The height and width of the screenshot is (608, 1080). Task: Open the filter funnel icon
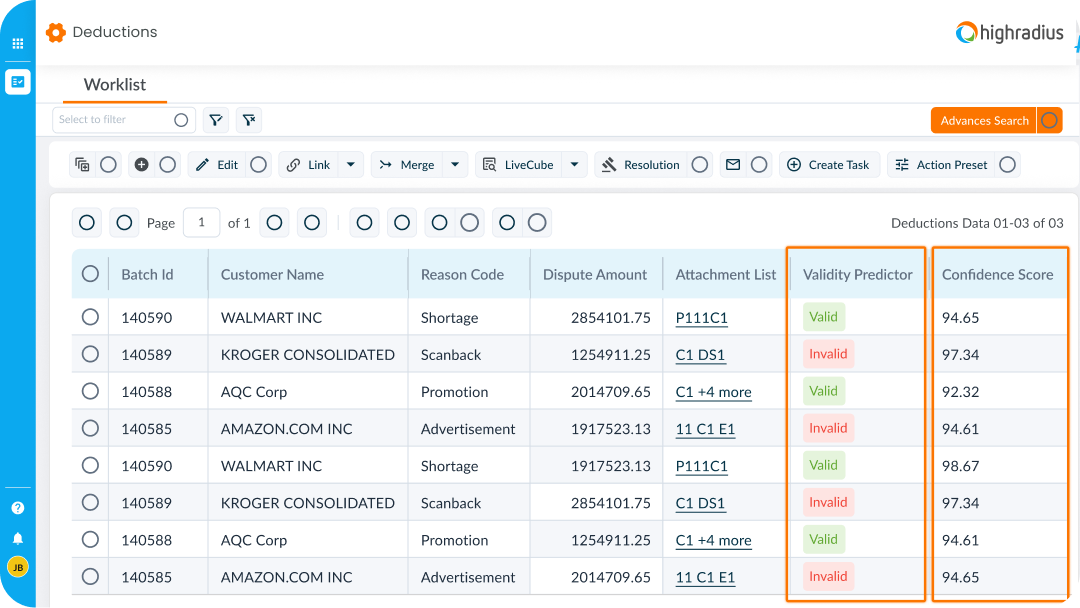click(x=214, y=119)
